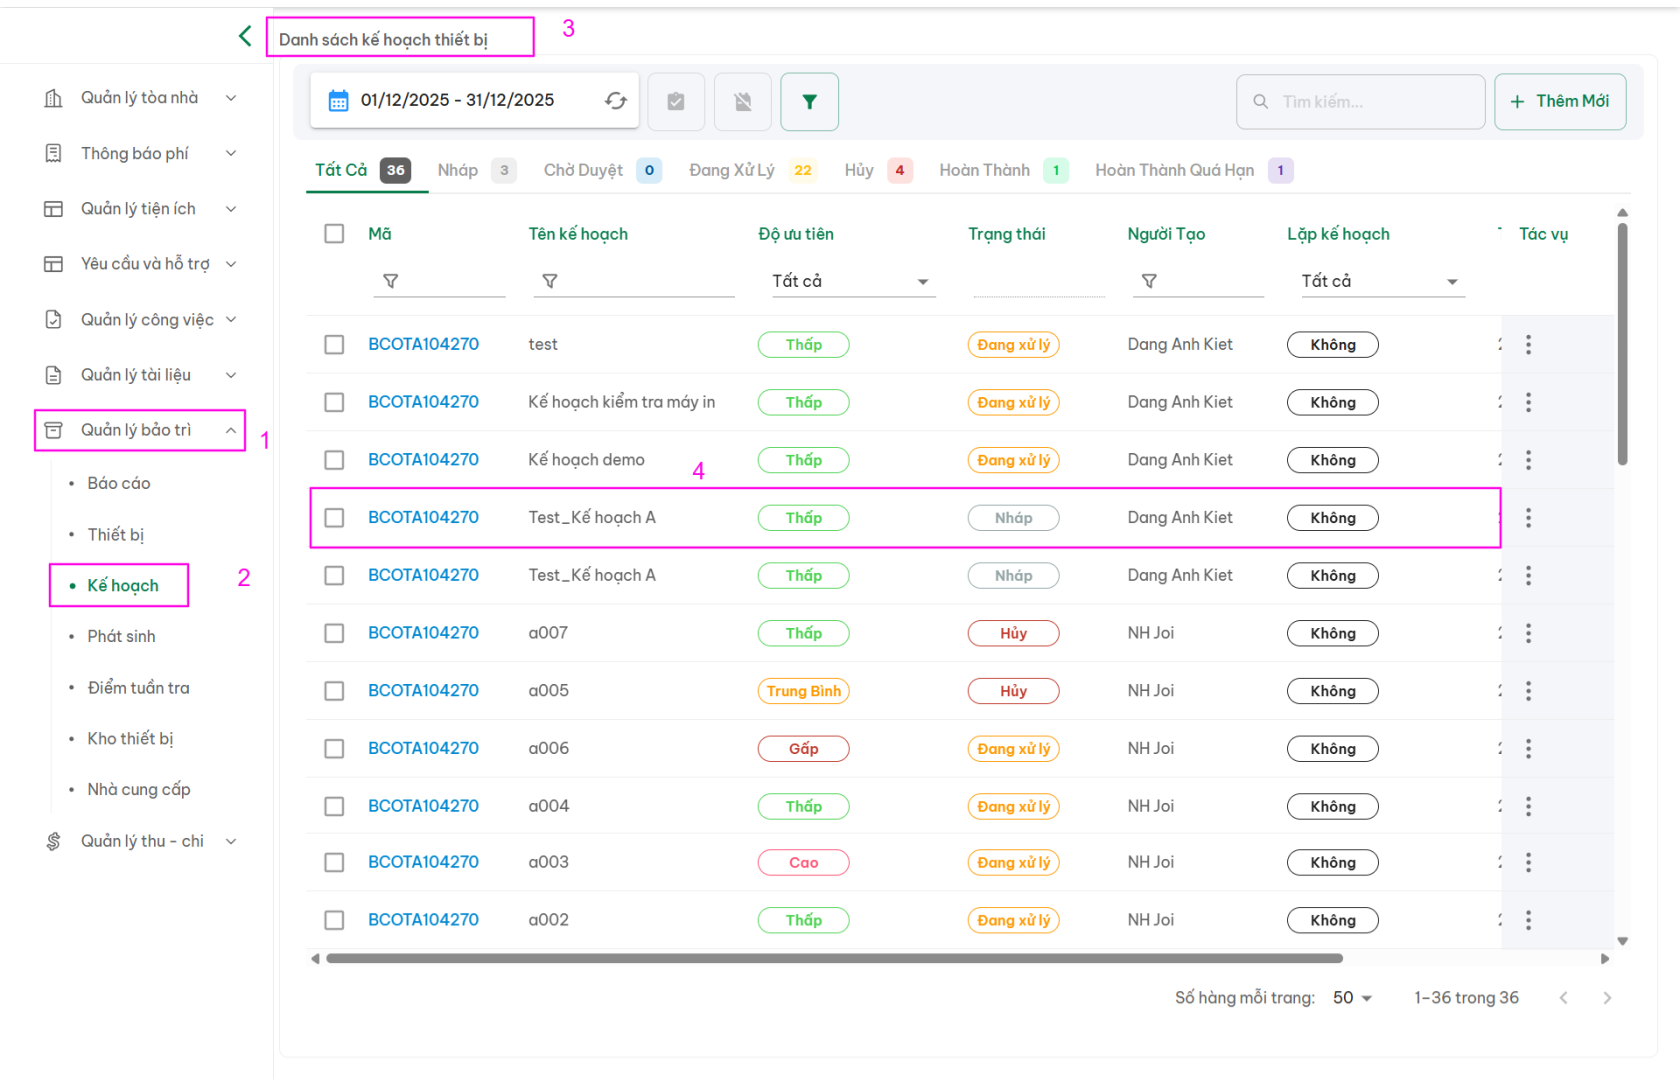The height and width of the screenshot is (1082, 1680).
Task: Open Độ ưu tiên 'Tất cả' dropdown
Action: point(850,282)
